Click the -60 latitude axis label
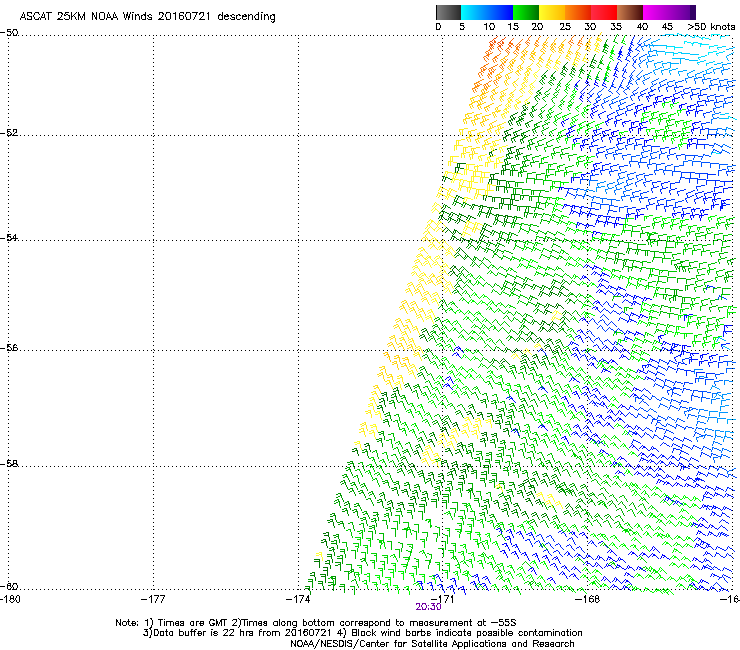Screen dimensions: 740x650 pyautogui.click(x=9, y=586)
